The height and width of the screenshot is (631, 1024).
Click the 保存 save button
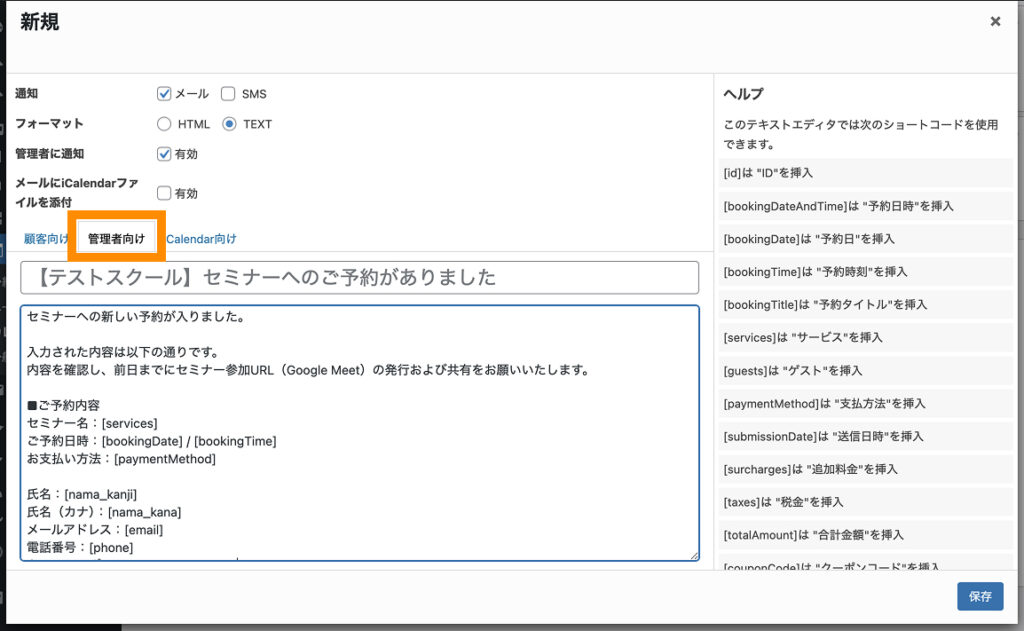(x=979, y=596)
